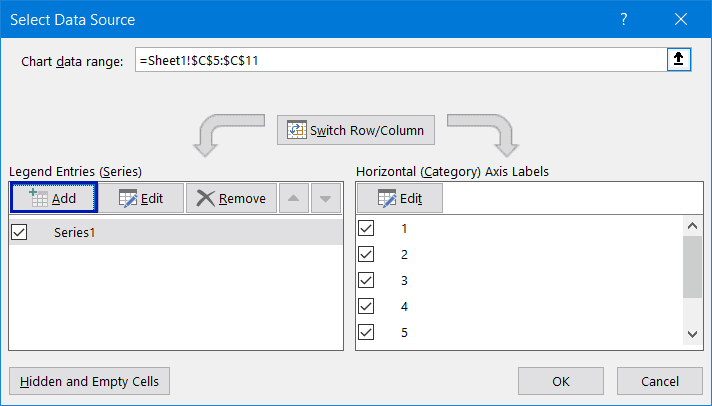Open the dialog Help question mark

coord(624,19)
